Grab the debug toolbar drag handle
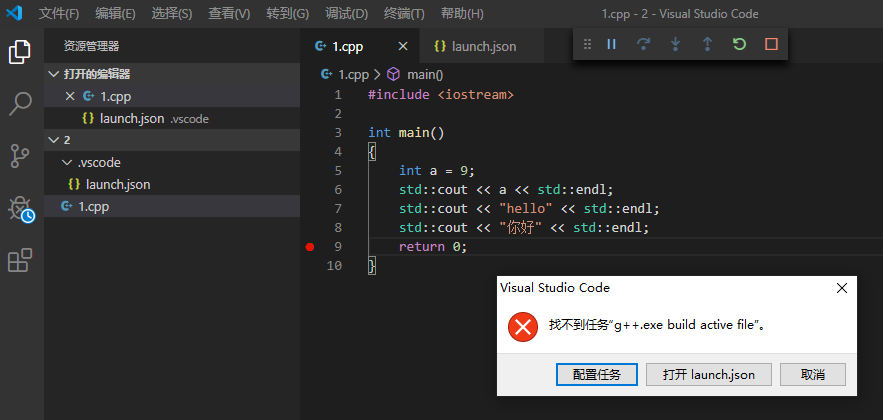Viewport: 883px width, 420px height. tap(587, 44)
